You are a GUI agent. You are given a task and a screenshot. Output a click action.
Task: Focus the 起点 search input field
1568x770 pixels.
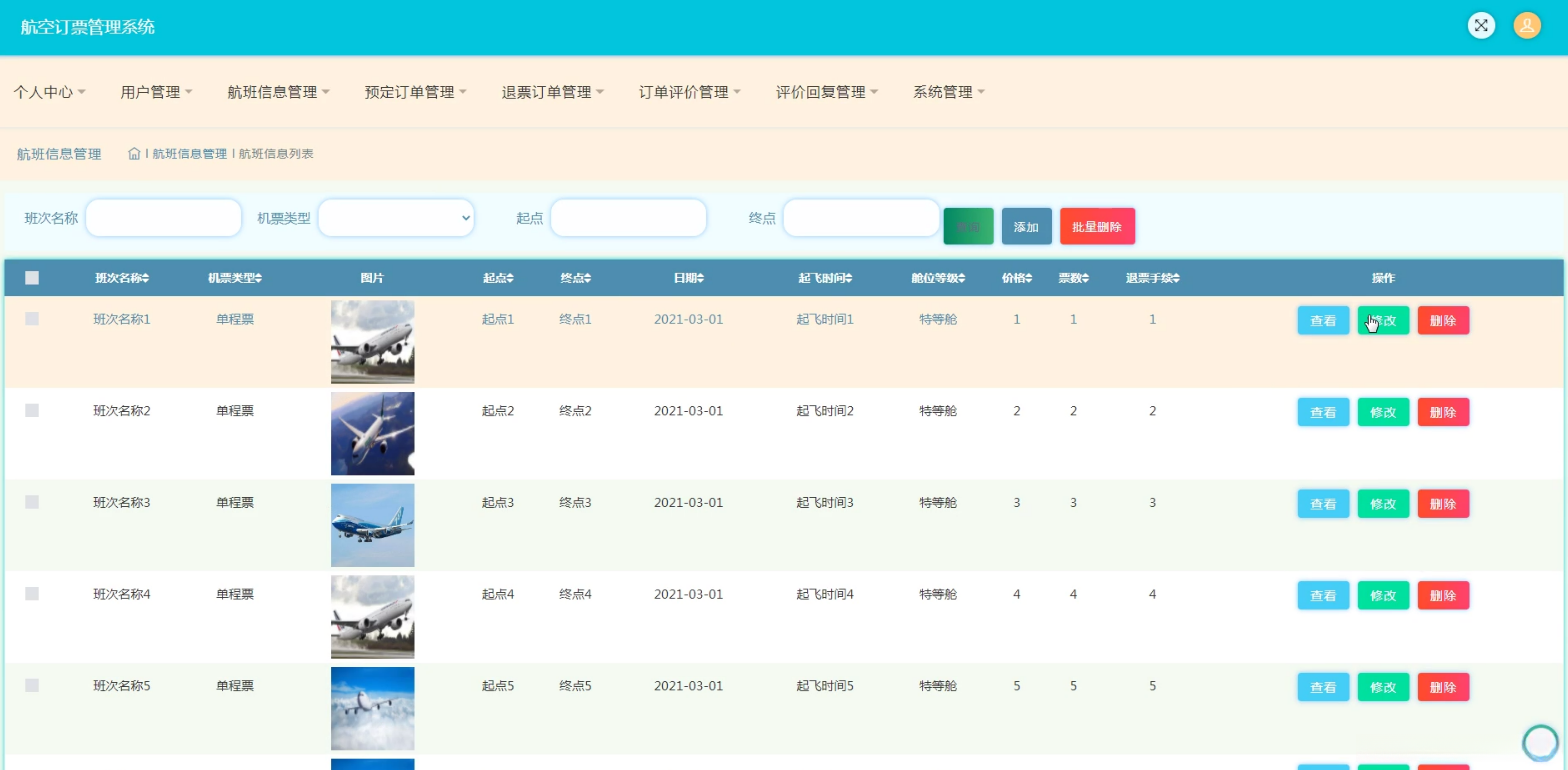click(628, 218)
